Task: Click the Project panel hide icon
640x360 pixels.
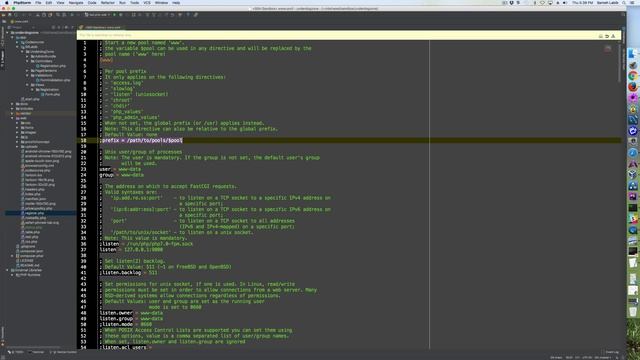Action: (x=73, y=27)
